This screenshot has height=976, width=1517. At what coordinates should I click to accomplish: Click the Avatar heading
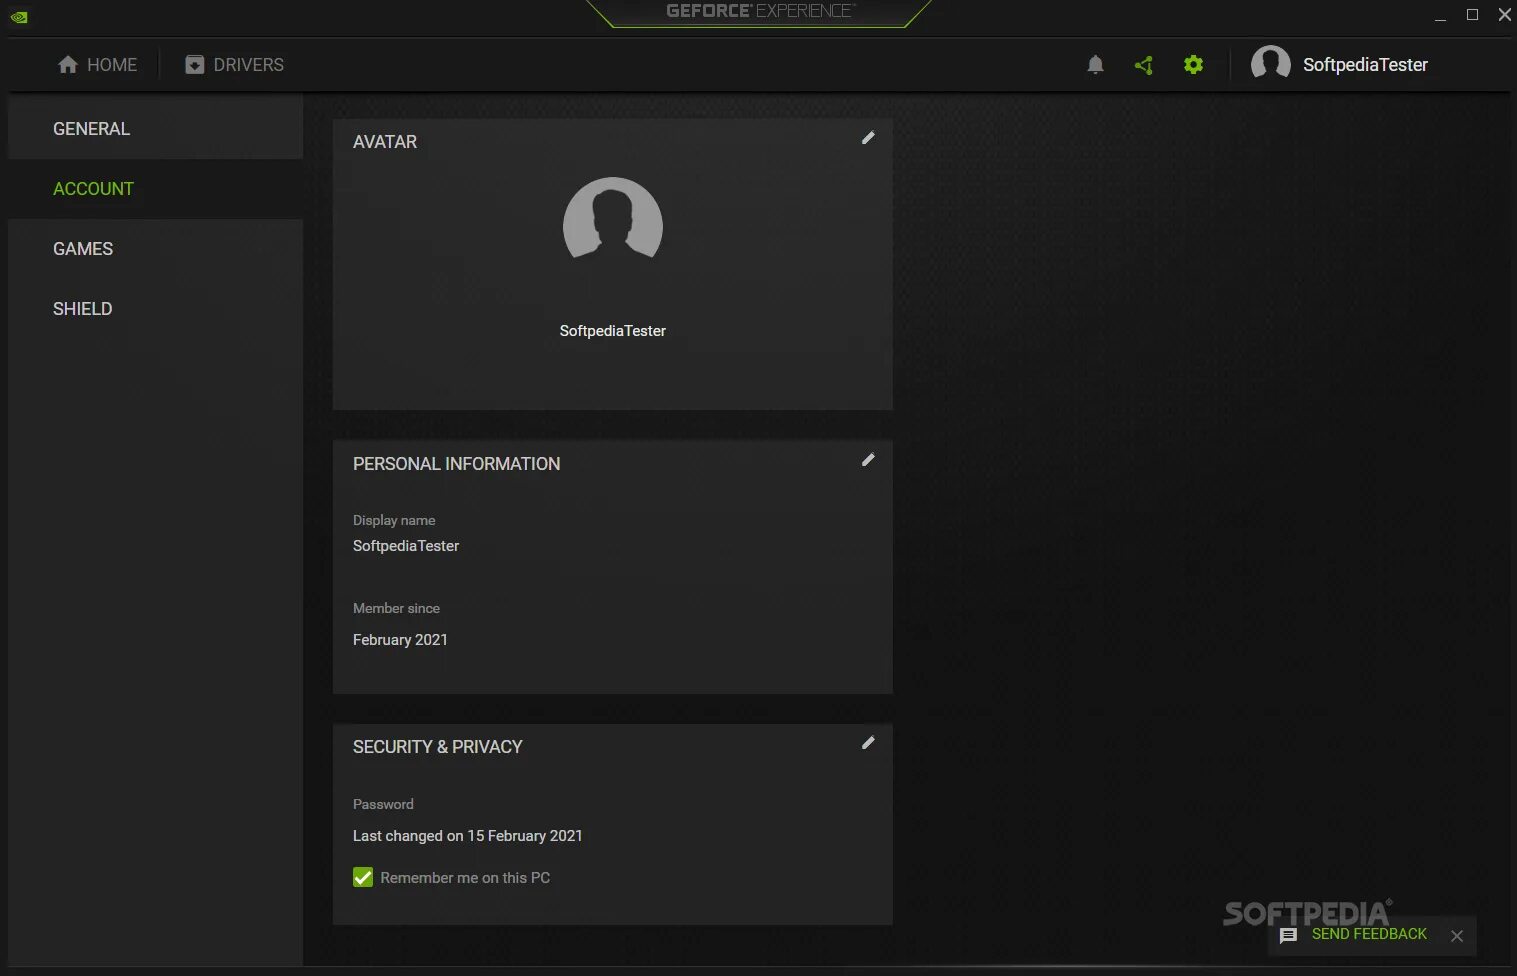pyautogui.click(x=385, y=142)
